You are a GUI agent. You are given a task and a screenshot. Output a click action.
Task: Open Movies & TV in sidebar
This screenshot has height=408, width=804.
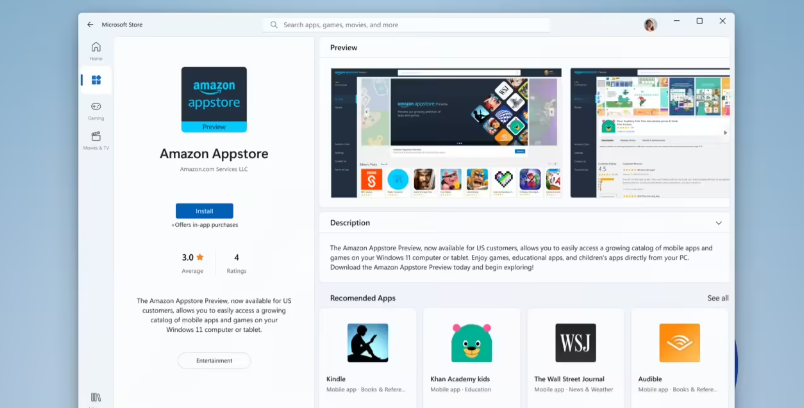coord(96,140)
